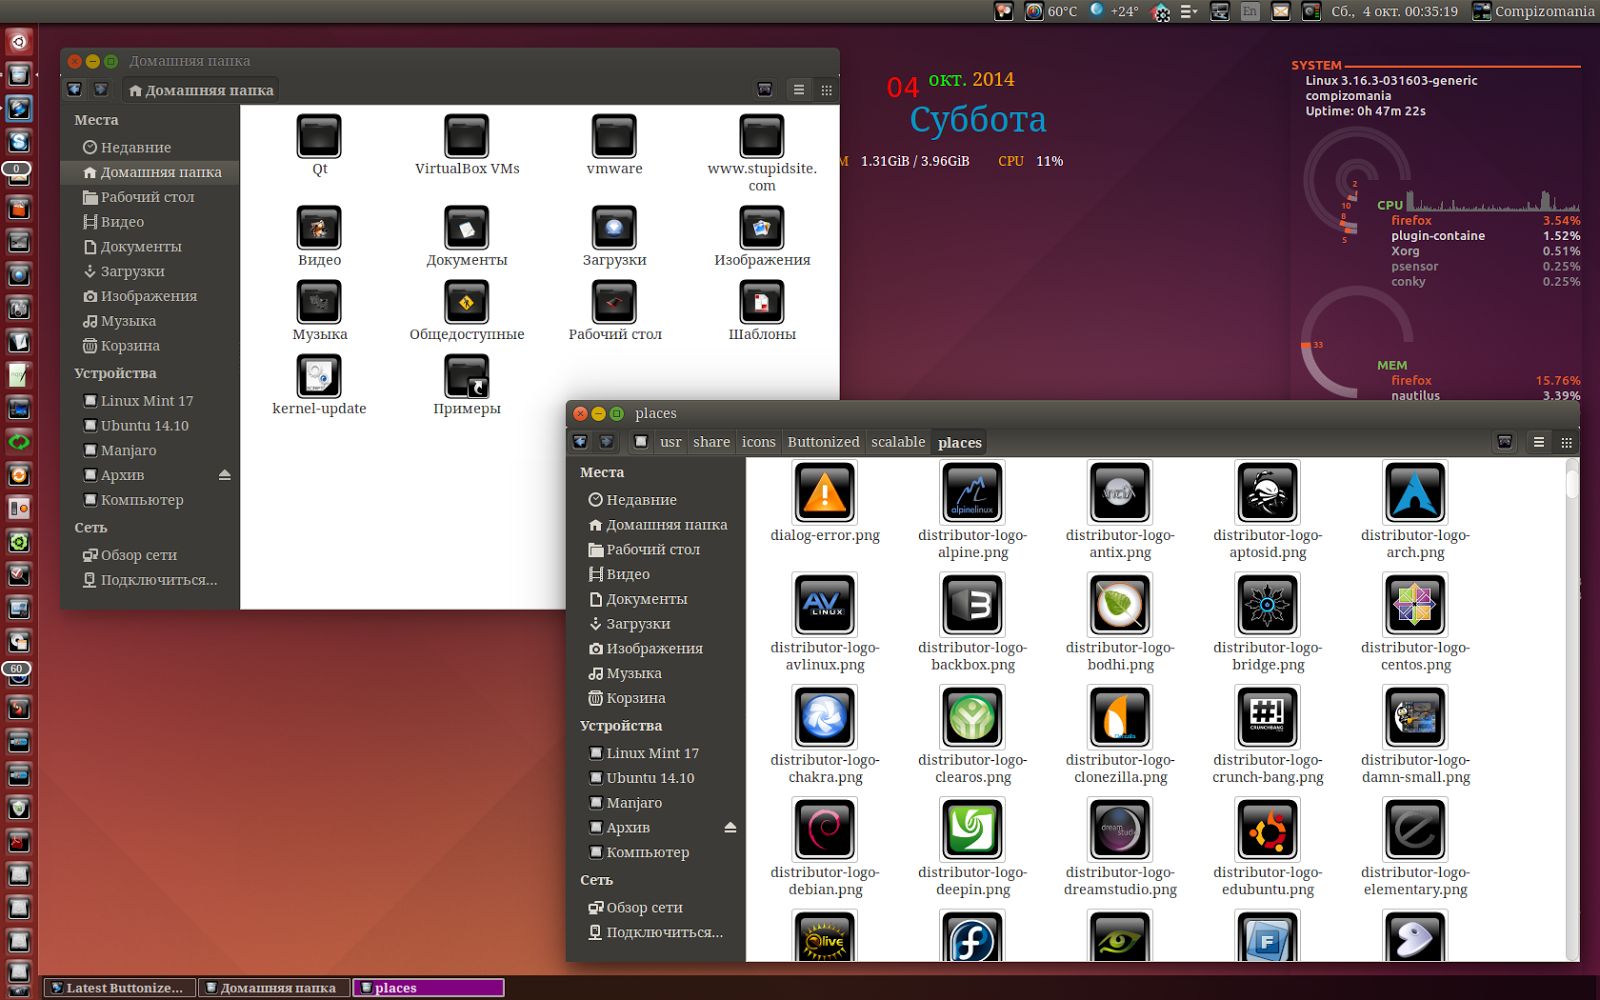This screenshot has width=1600, height=1000.
Task: Eject Архив in home window sidebar
Action: 224,475
